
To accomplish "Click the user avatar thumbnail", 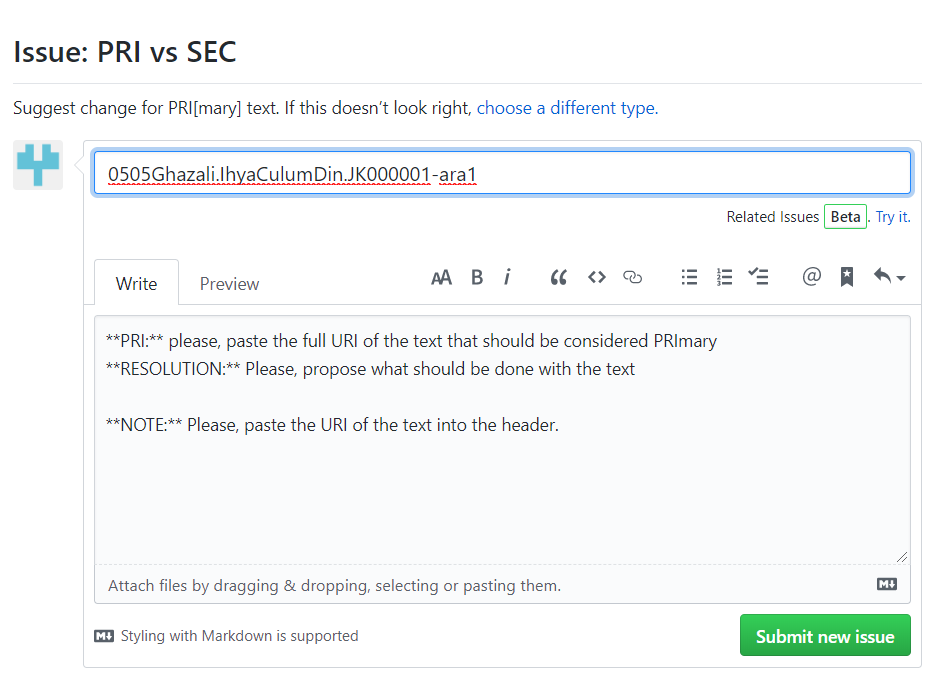I will click(38, 165).
